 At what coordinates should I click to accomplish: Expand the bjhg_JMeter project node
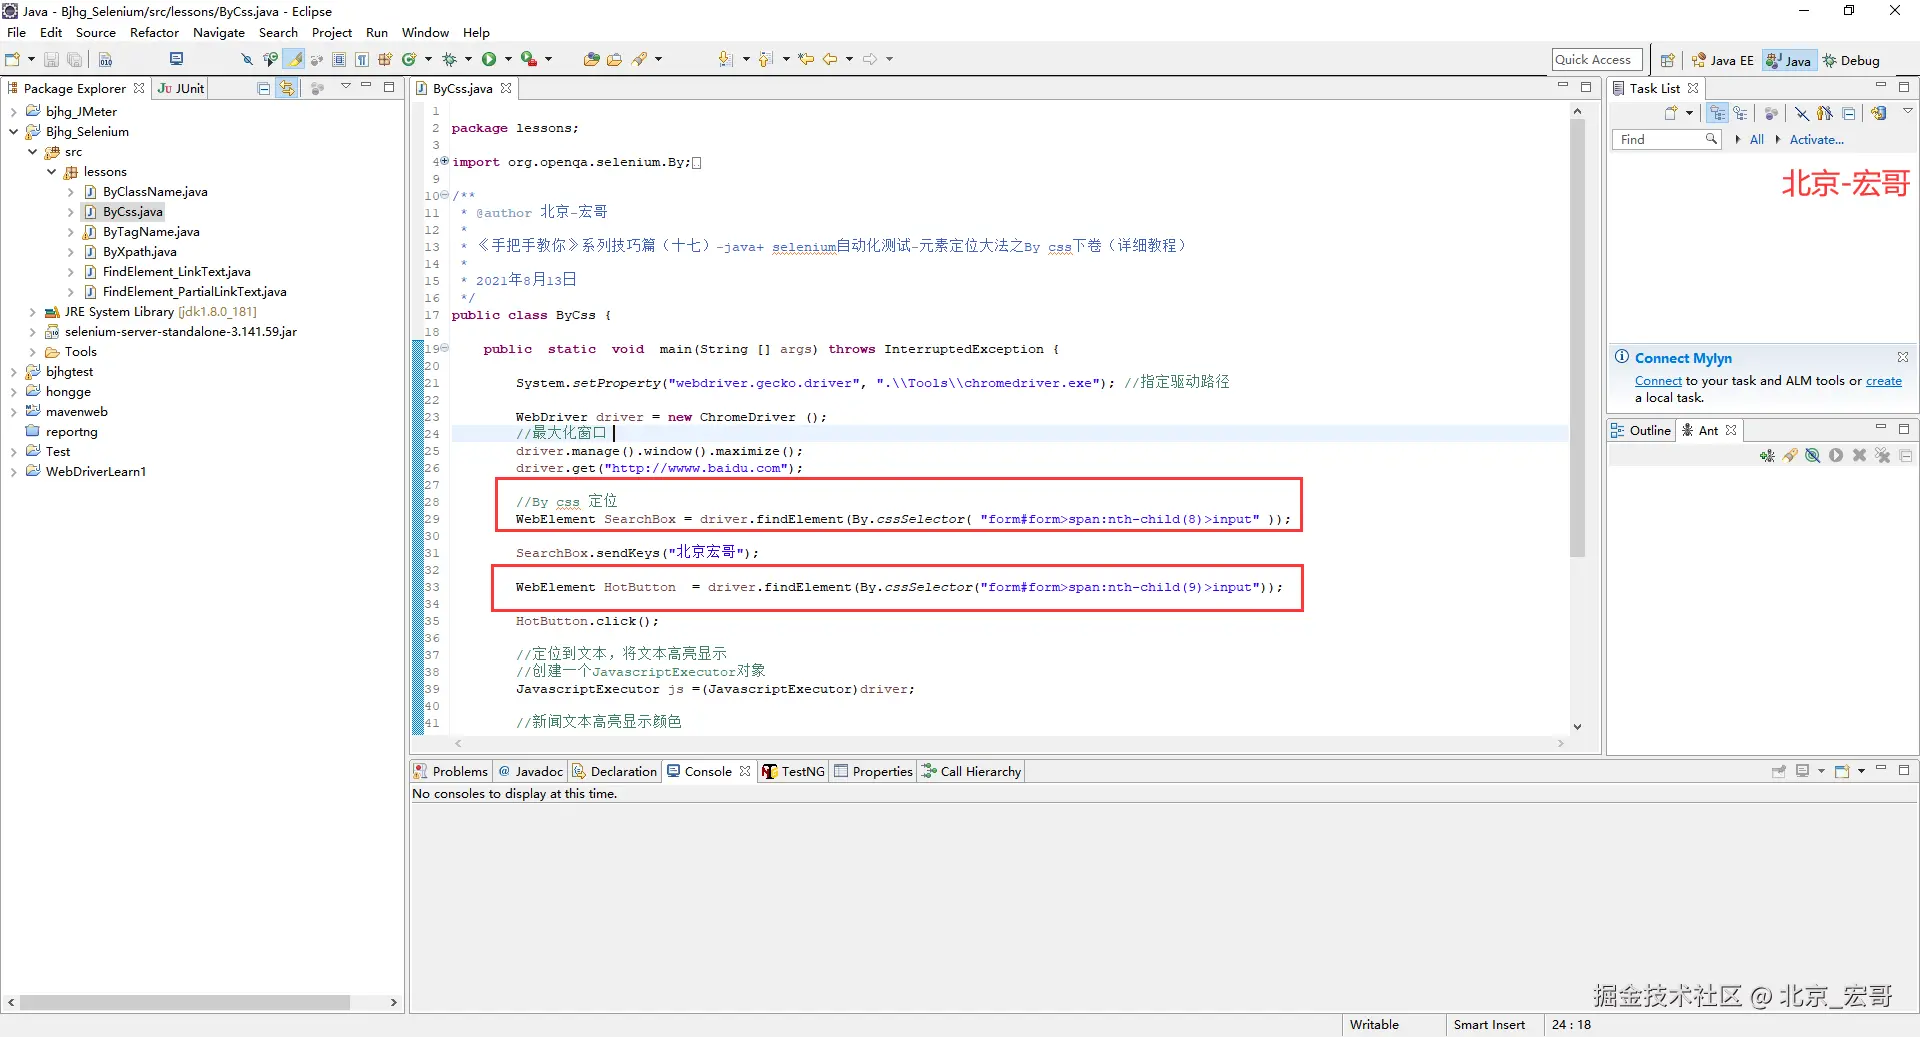[13, 112]
